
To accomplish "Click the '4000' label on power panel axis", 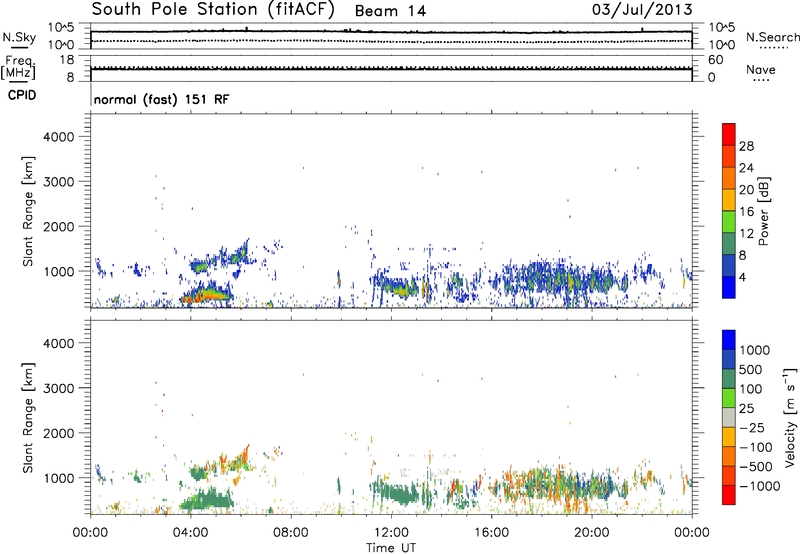I will [x=58, y=137].
